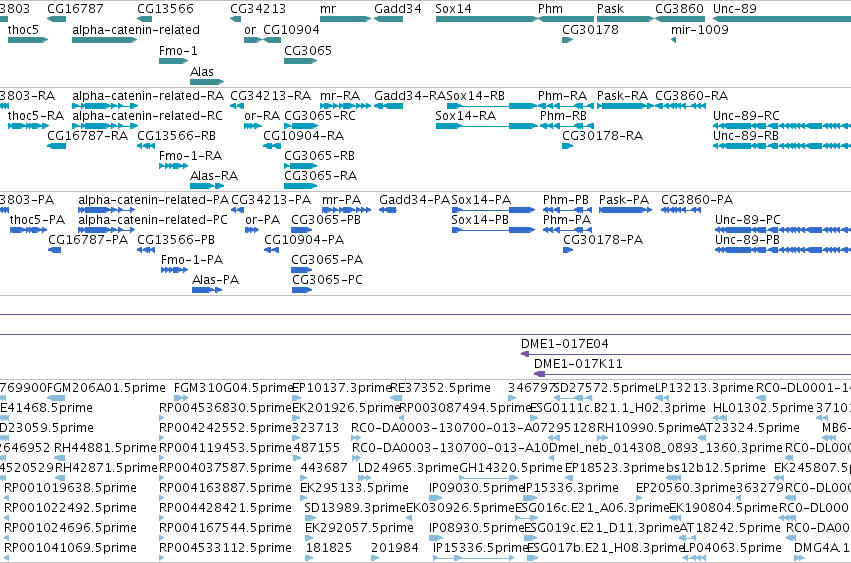Click the Sox14 gene glyph bar

[487, 19]
